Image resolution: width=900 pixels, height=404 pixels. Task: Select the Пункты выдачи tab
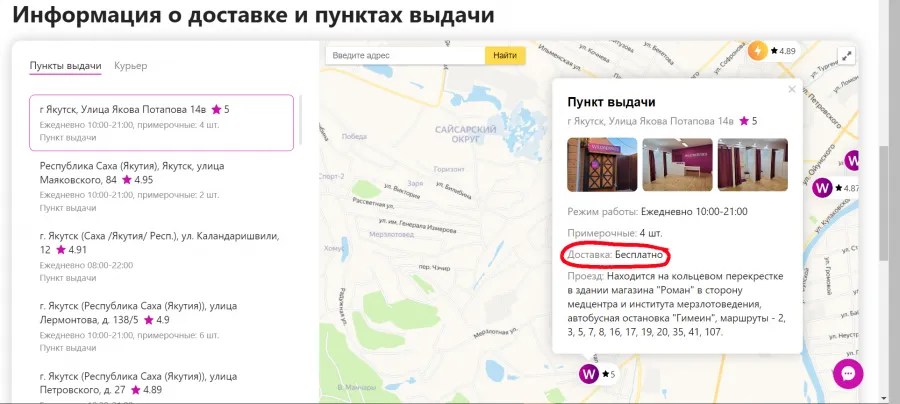pos(65,65)
